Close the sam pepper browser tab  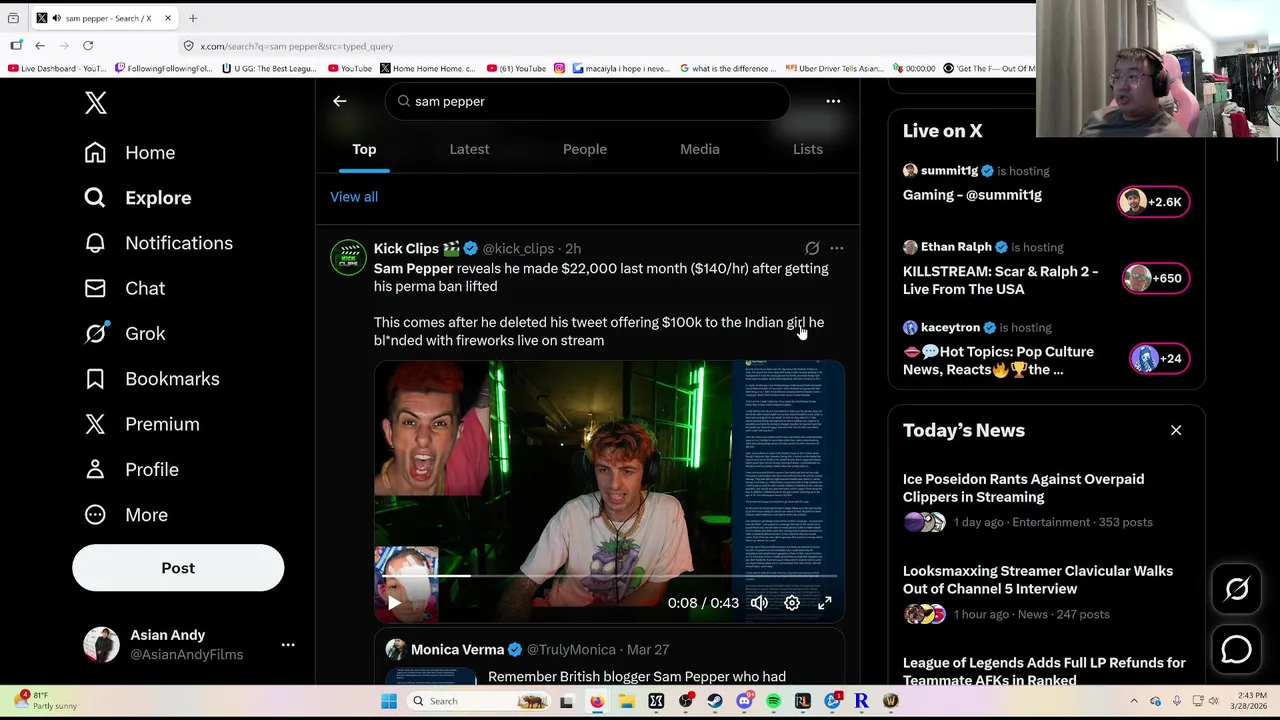click(x=168, y=18)
